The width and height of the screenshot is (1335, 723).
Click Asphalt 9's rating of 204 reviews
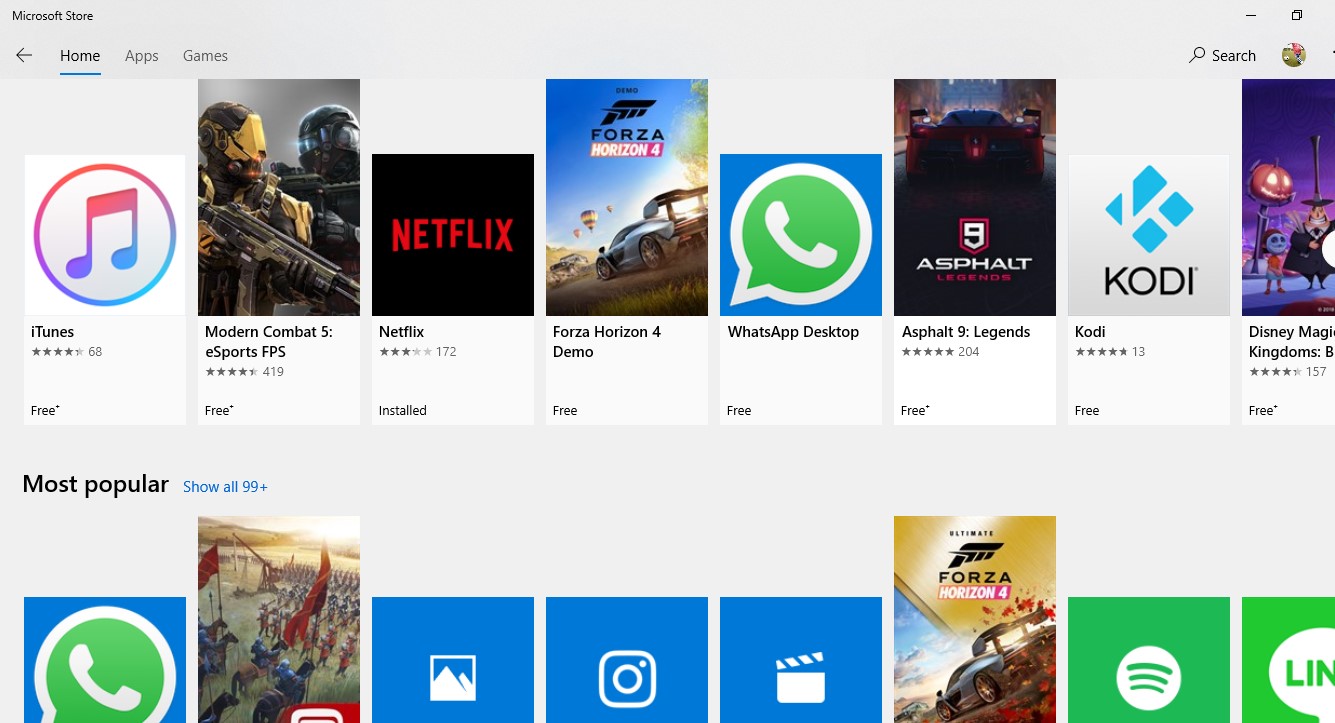940,352
